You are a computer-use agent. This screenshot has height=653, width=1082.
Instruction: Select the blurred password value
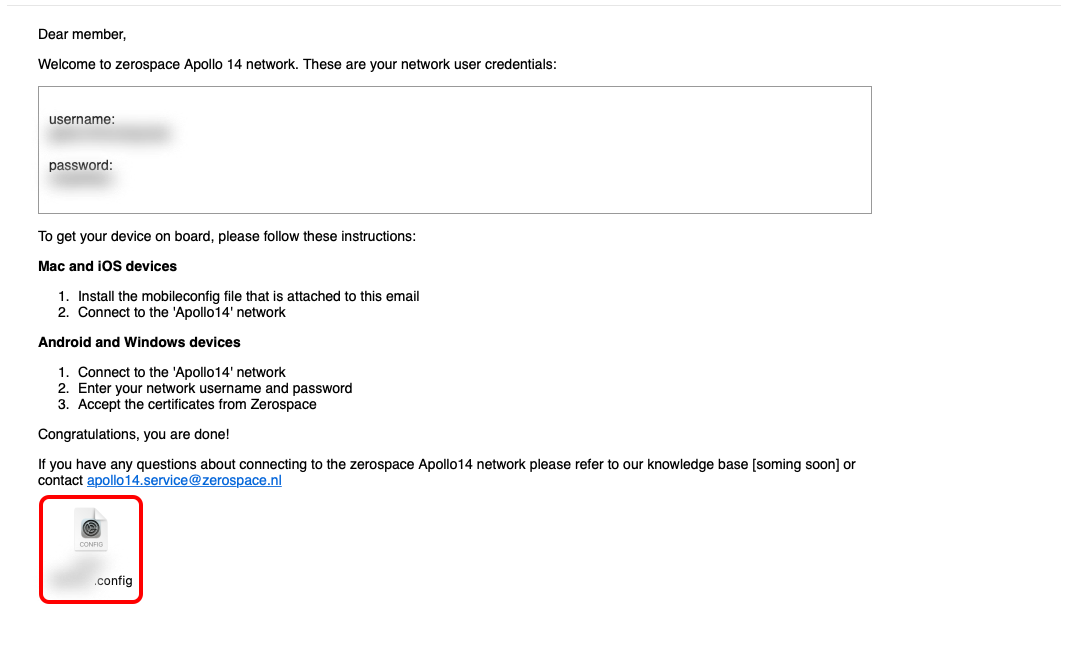[81, 180]
